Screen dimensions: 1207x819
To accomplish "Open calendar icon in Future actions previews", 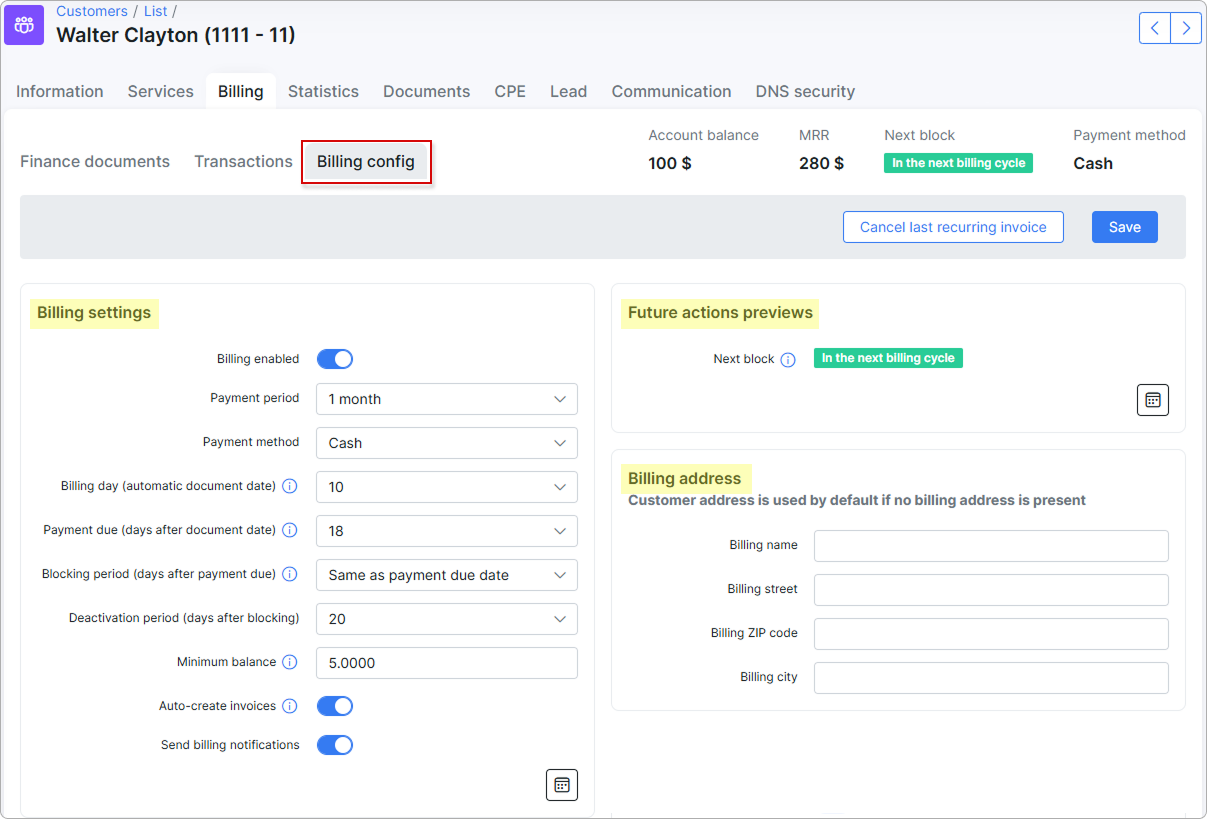I will 1153,400.
